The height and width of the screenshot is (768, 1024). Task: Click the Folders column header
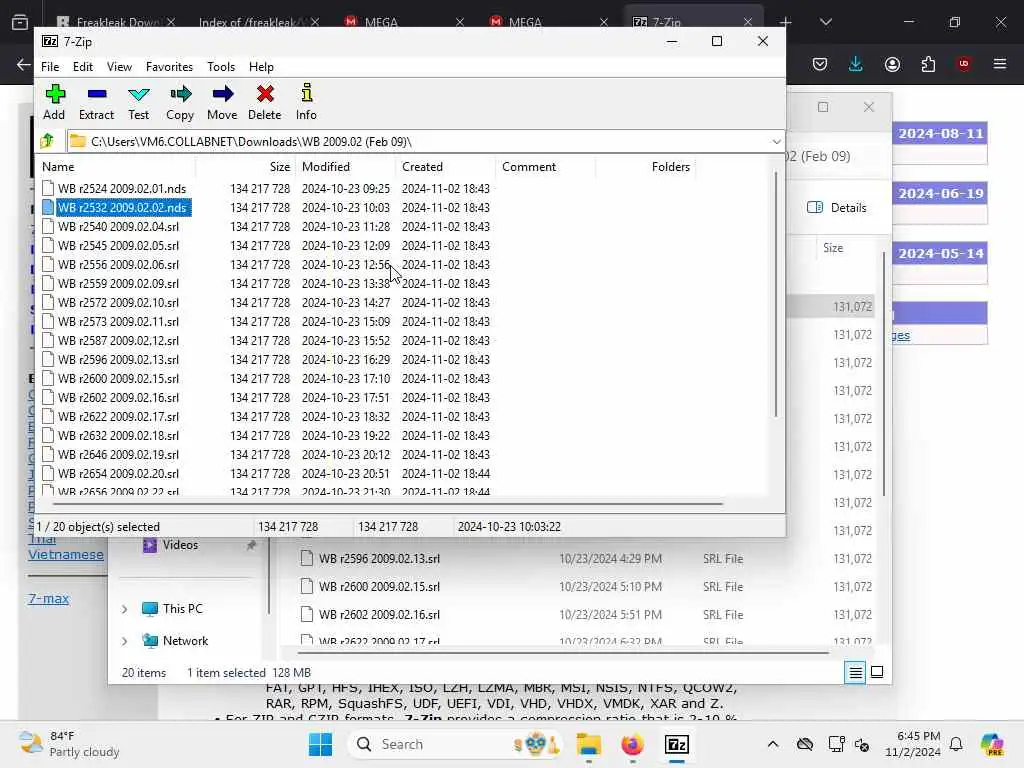[645, 167]
